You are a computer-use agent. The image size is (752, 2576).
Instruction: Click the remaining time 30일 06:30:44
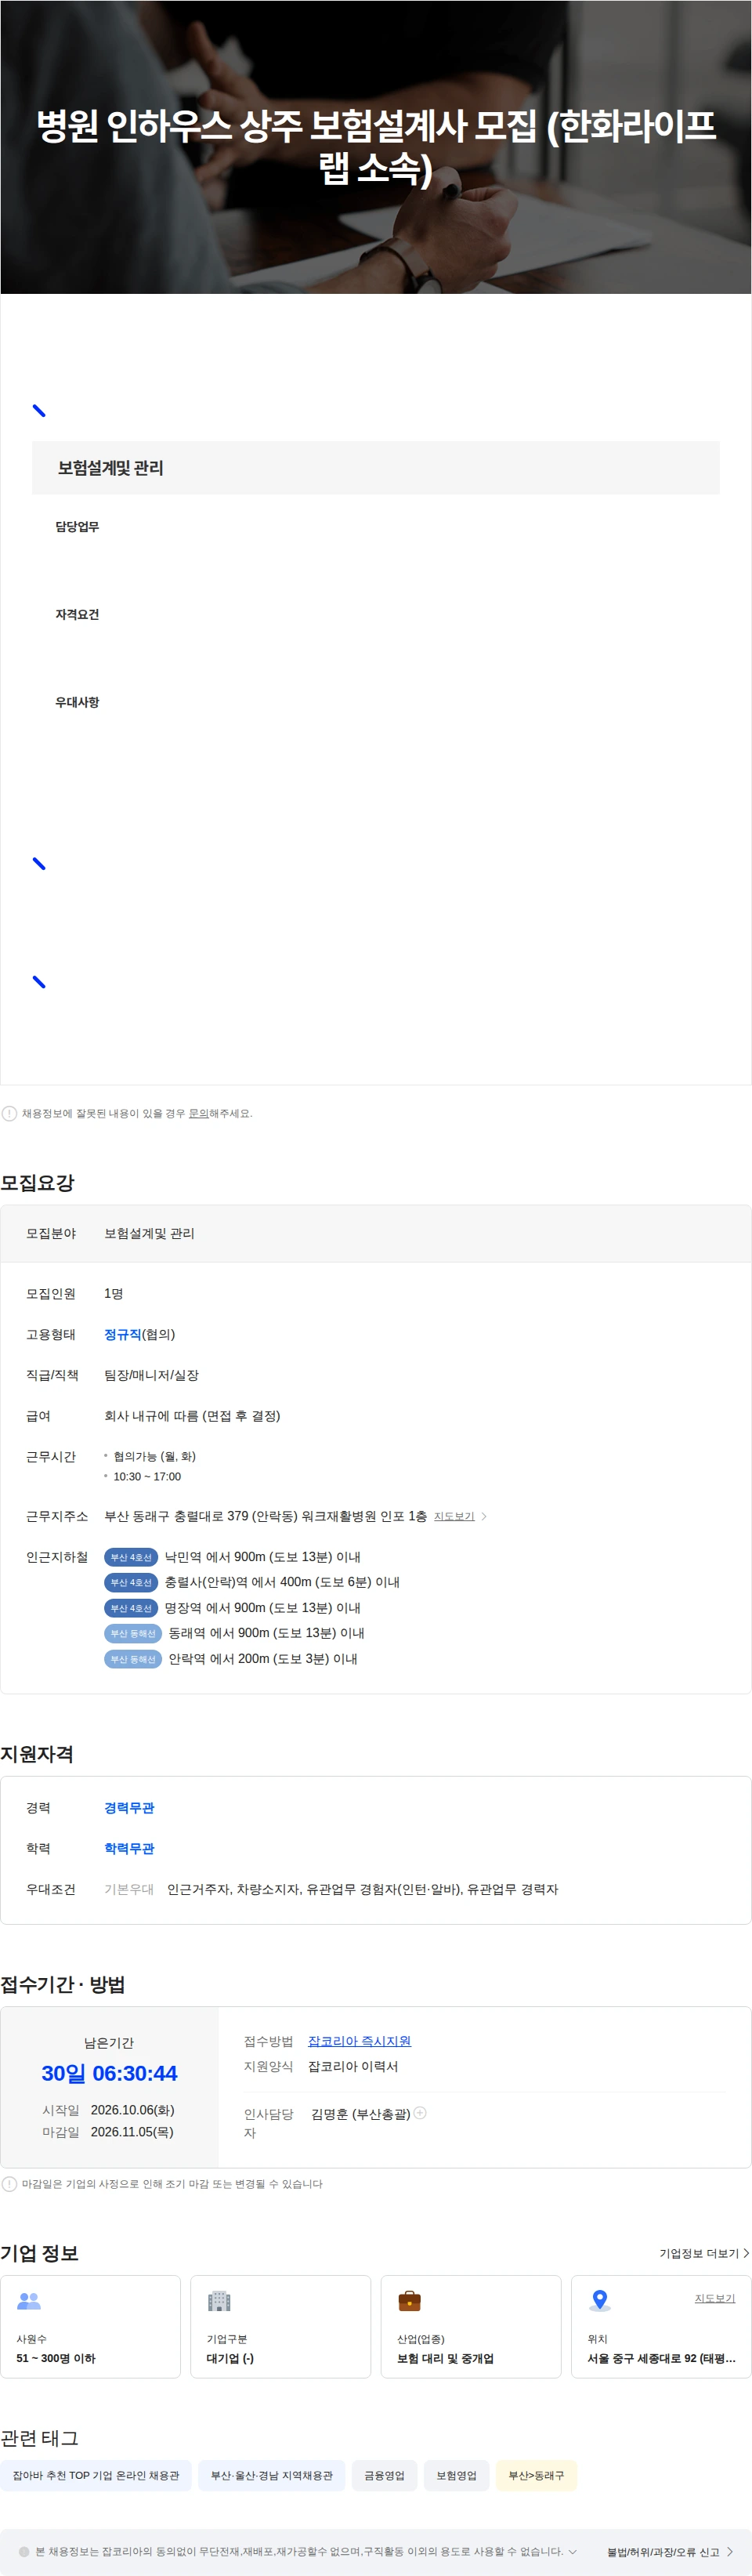109,2074
